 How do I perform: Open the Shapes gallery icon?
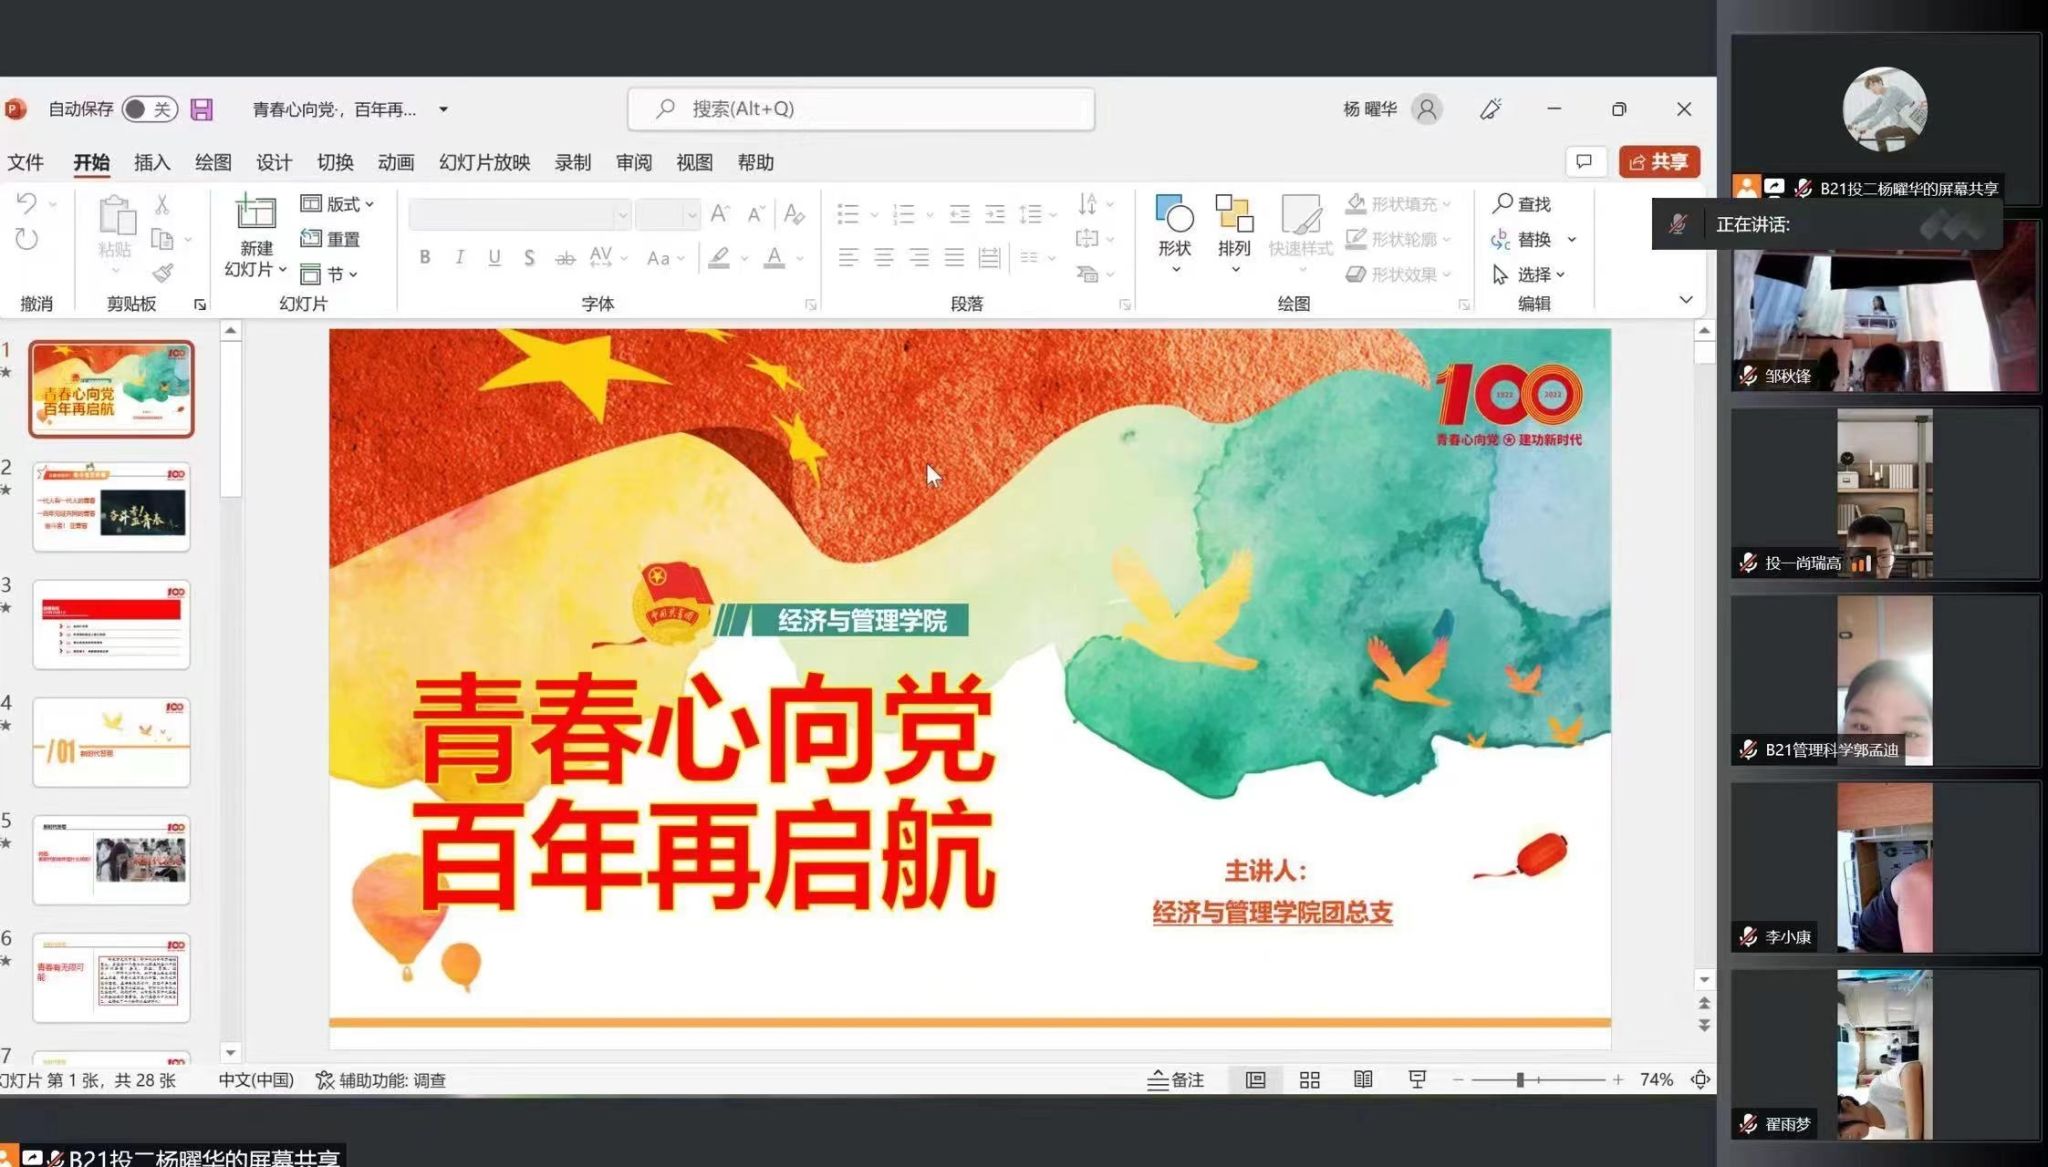click(x=1174, y=214)
